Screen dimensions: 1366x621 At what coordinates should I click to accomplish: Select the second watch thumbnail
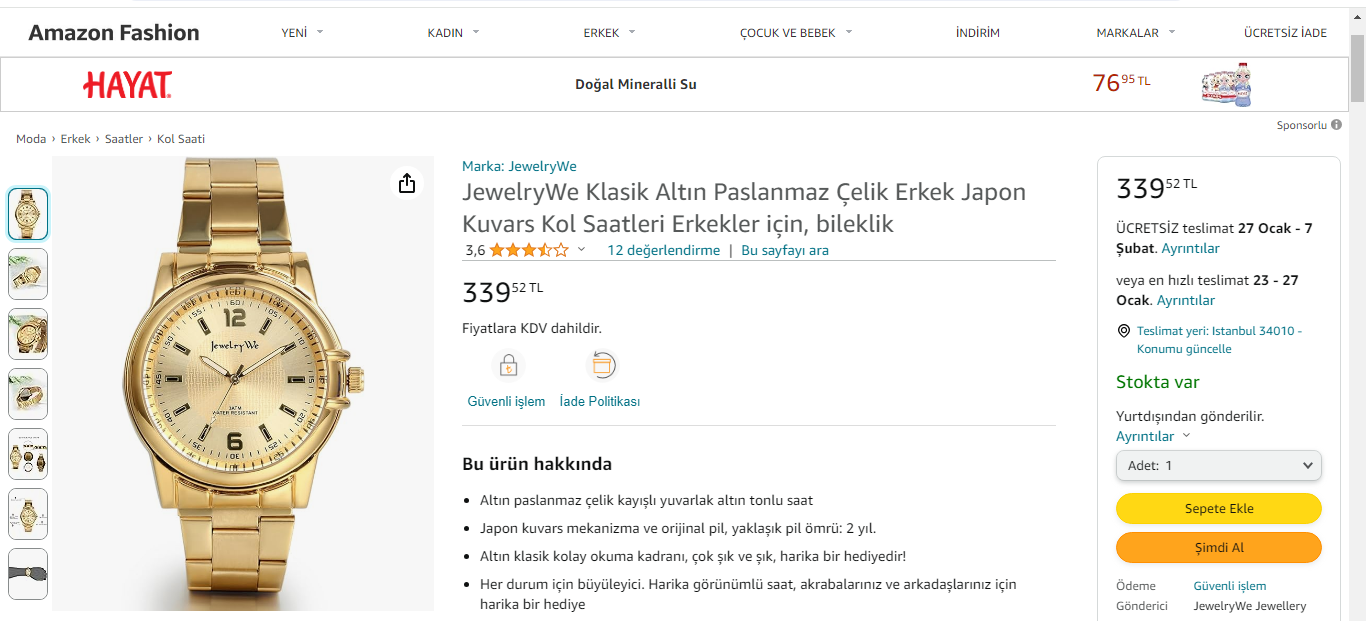[x=28, y=274]
